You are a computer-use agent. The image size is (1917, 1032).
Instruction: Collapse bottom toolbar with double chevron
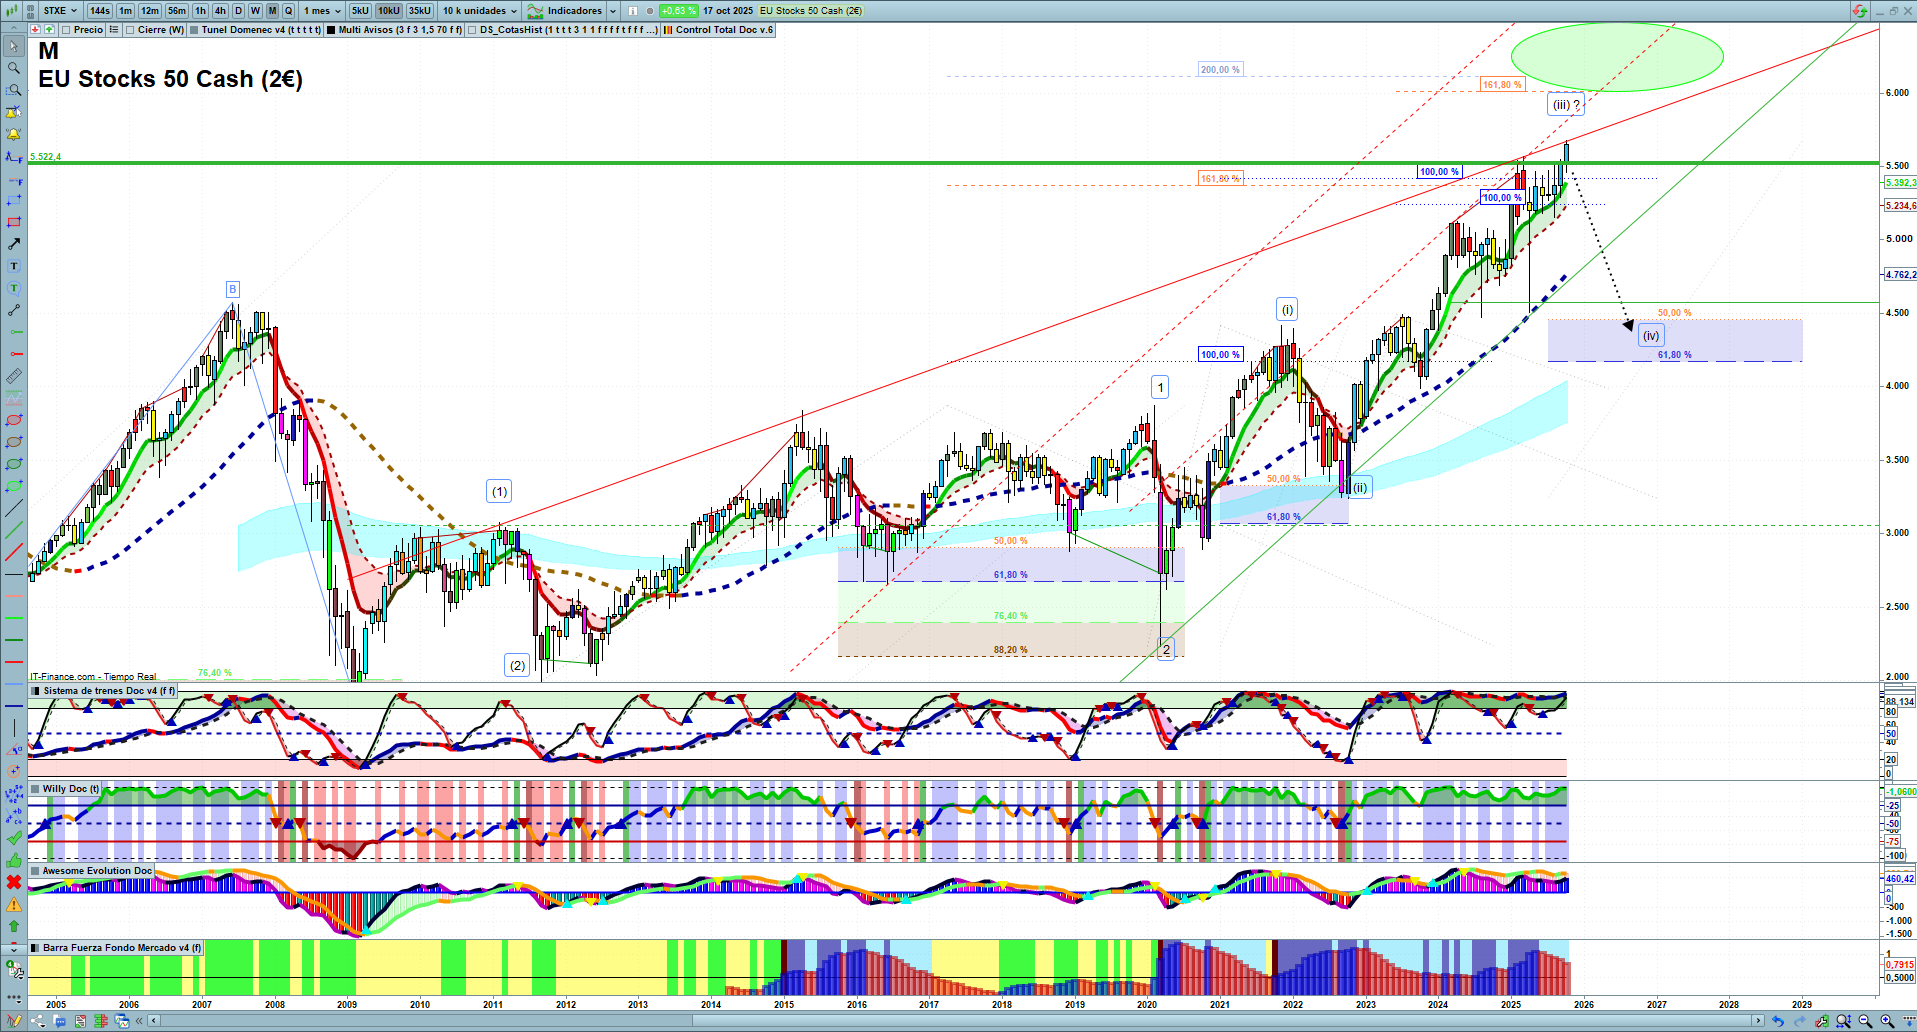(x=140, y=1021)
